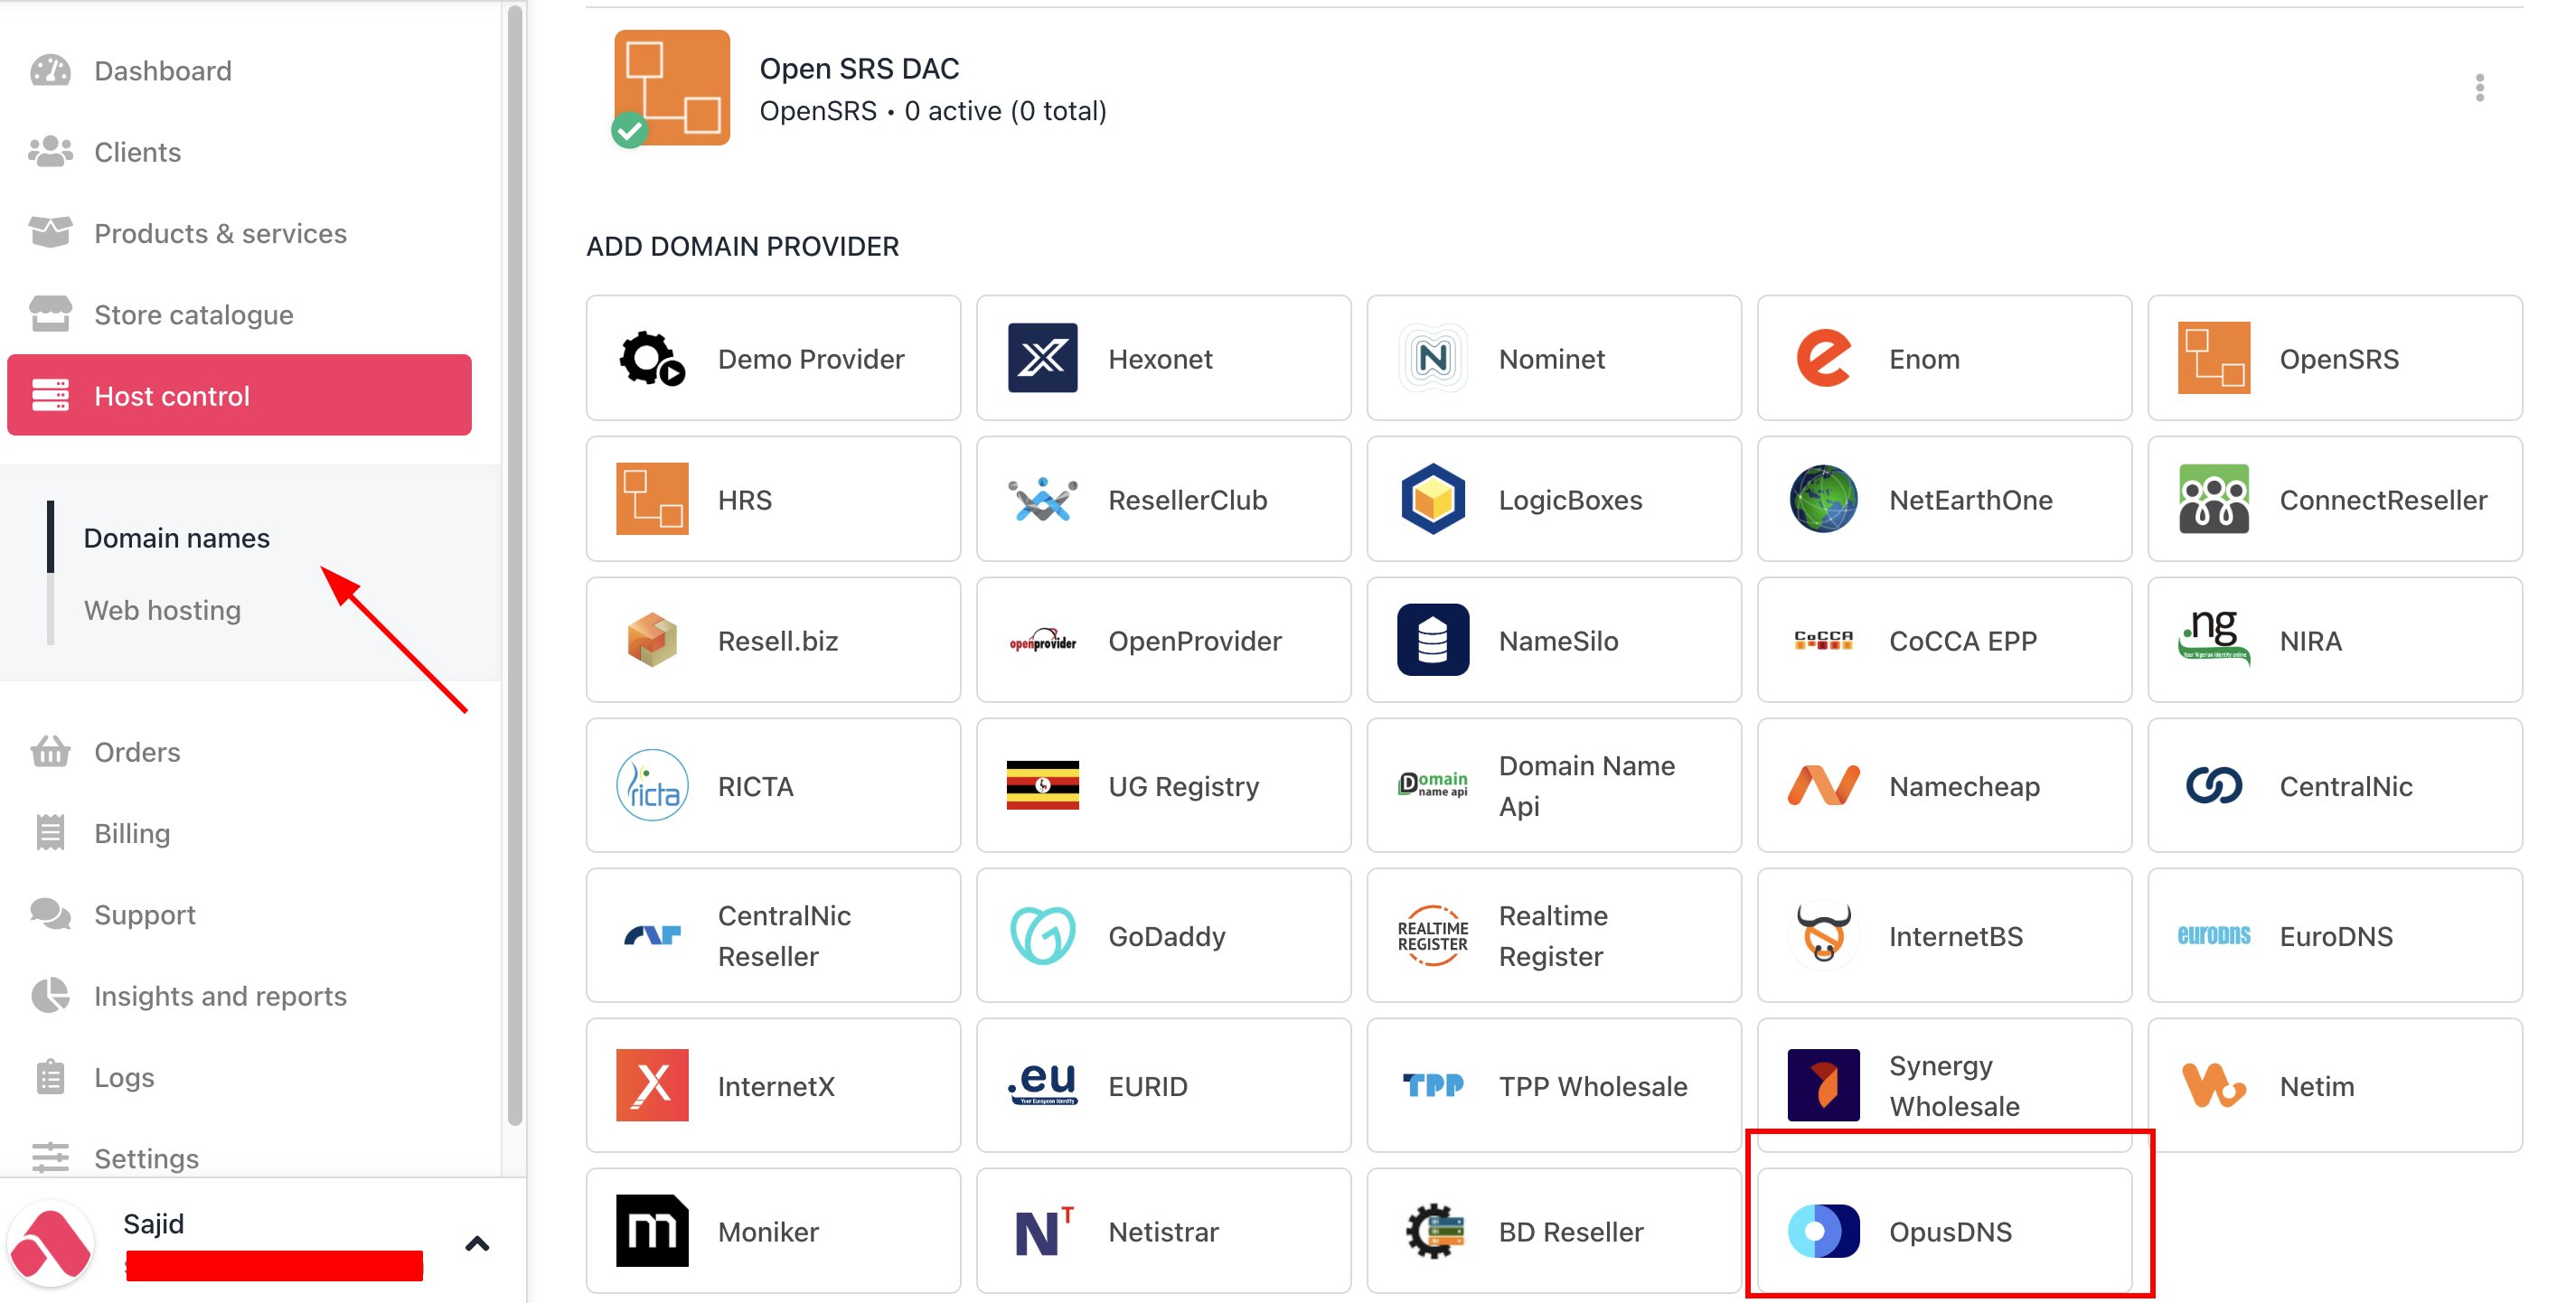Open the Open SRS DAC provider entry

(x=1554, y=88)
